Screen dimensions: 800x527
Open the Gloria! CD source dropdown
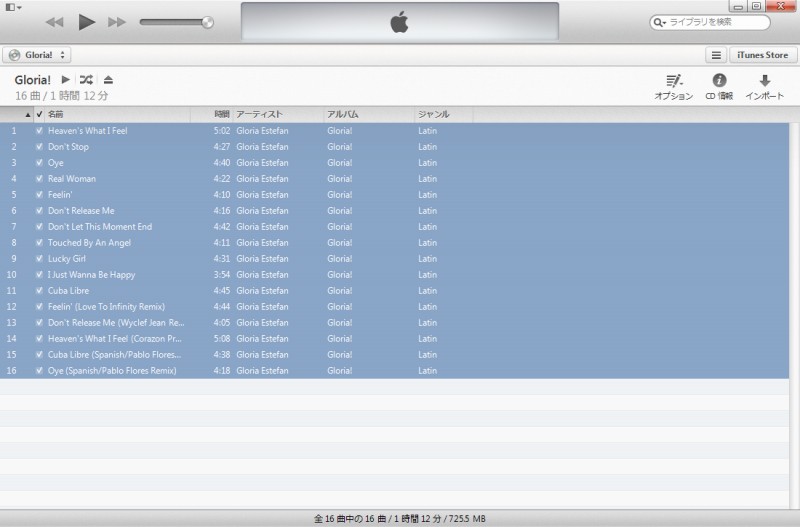pos(37,55)
